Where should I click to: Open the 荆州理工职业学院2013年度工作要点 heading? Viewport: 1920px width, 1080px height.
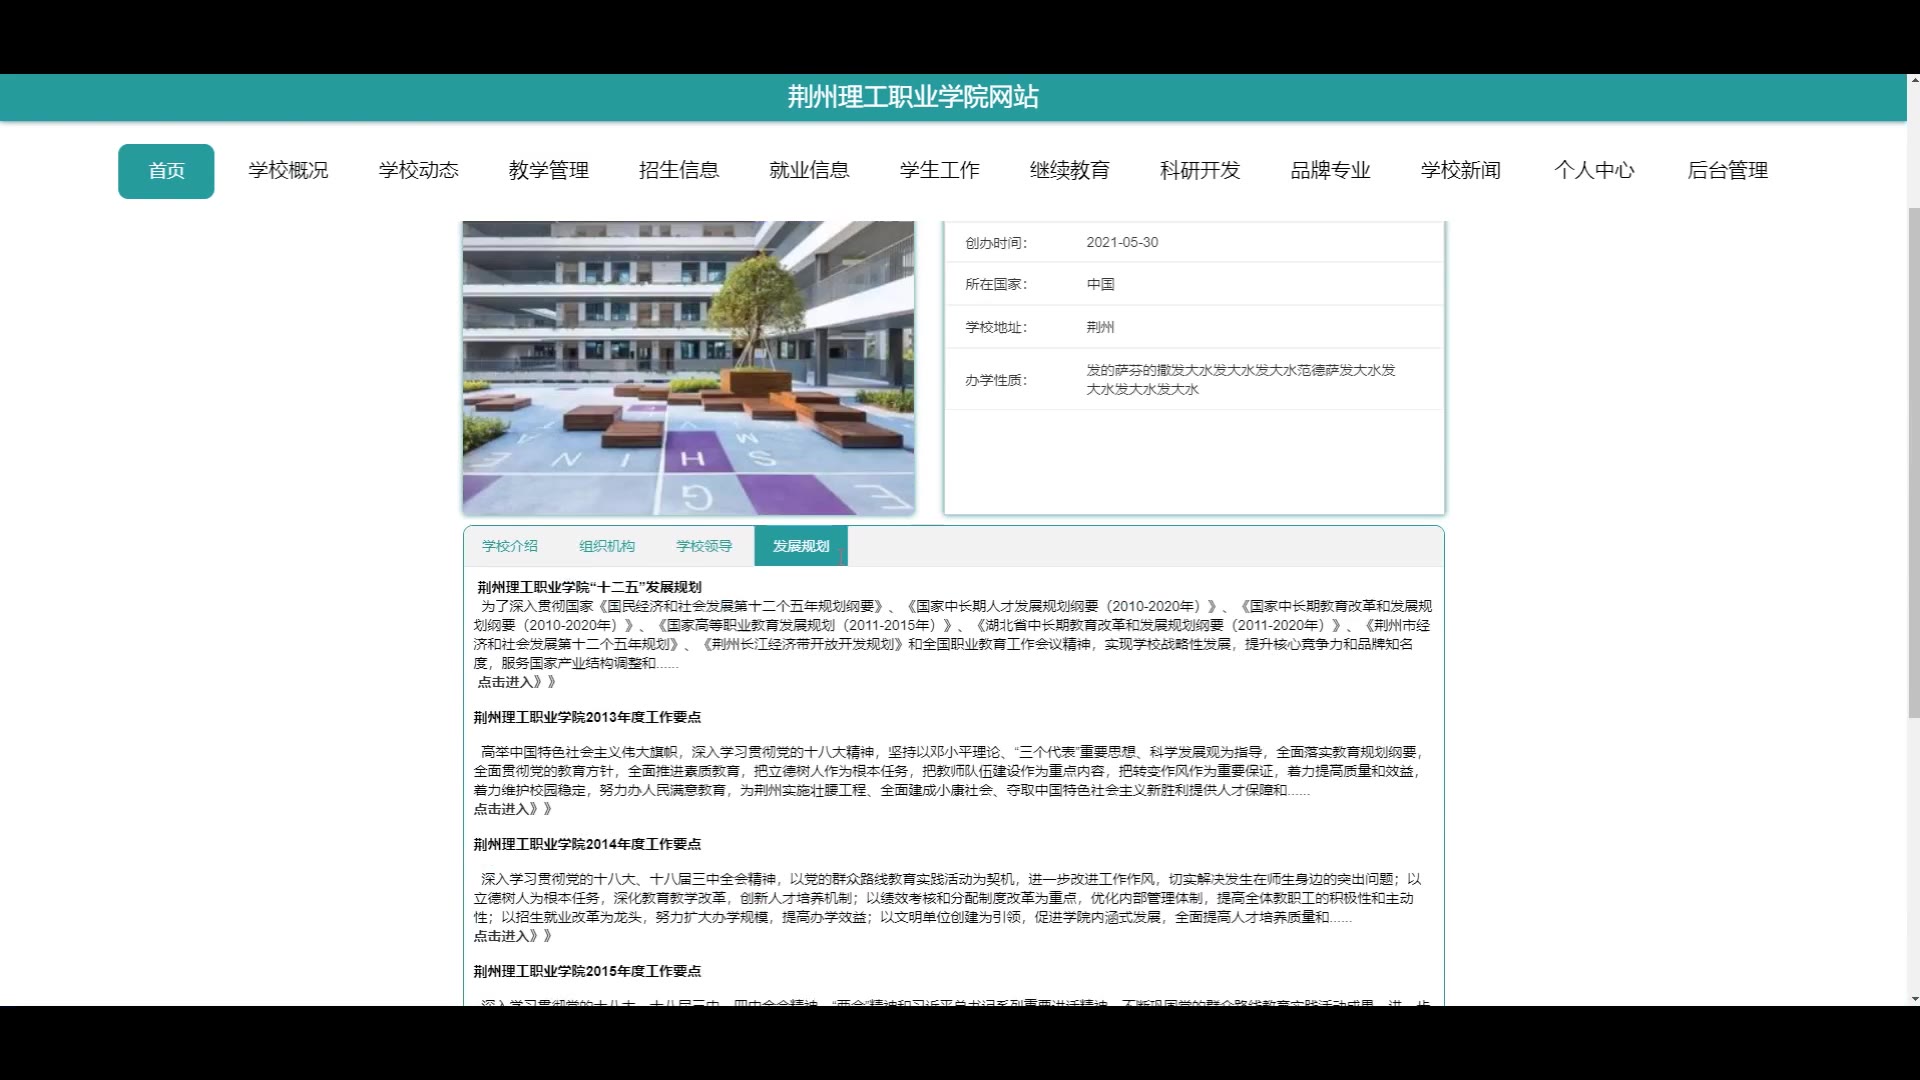(x=587, y=717)
